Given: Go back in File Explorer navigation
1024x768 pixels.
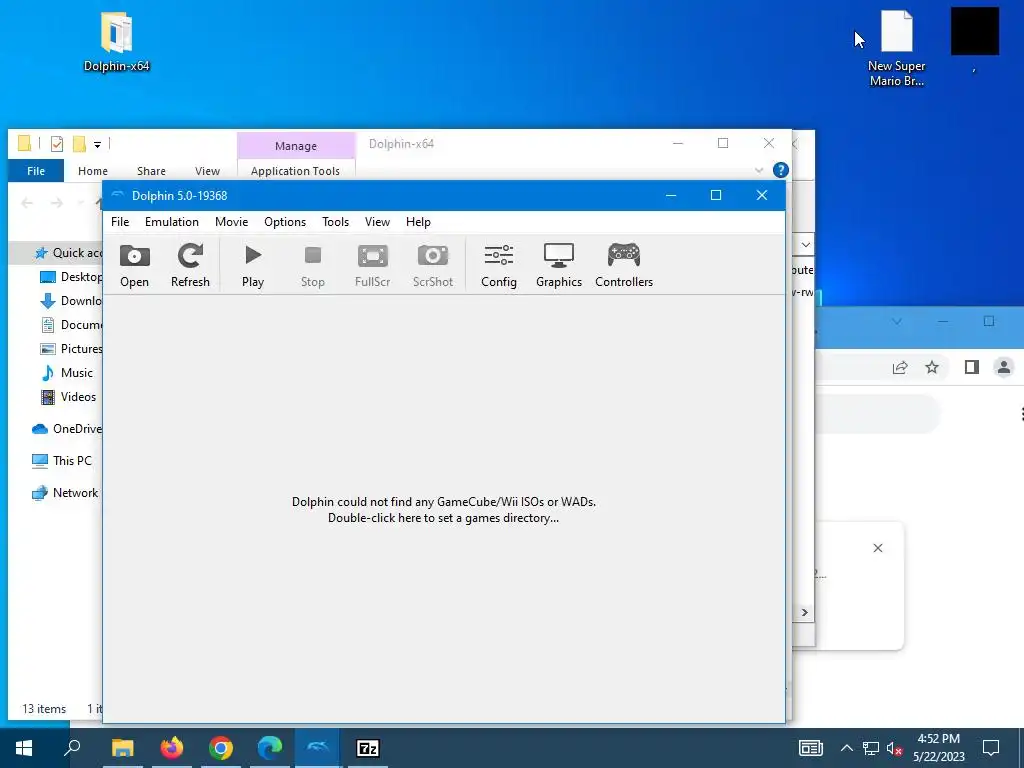Looking at the screenshot, I should point(27,203).
